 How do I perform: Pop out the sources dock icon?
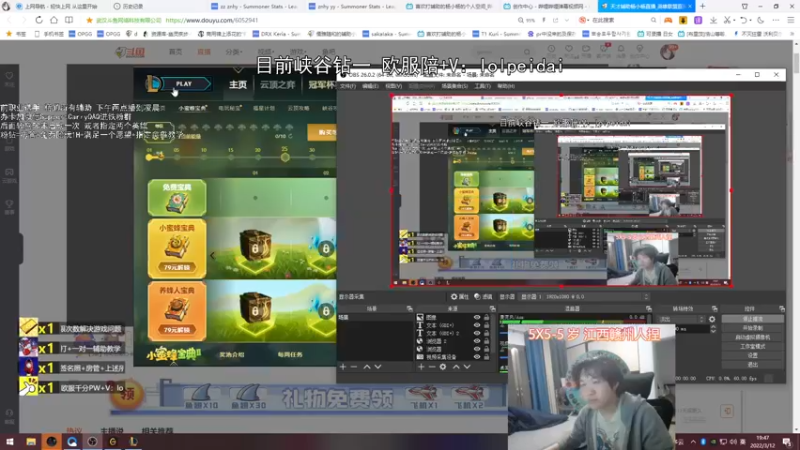[492, 309]
